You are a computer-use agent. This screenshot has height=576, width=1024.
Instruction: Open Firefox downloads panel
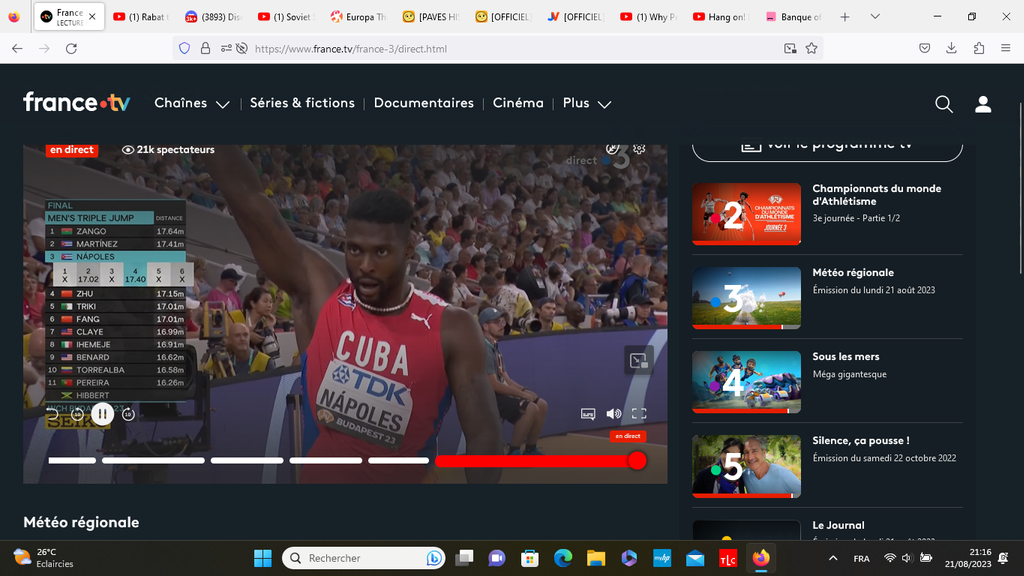tap(952, 48)
